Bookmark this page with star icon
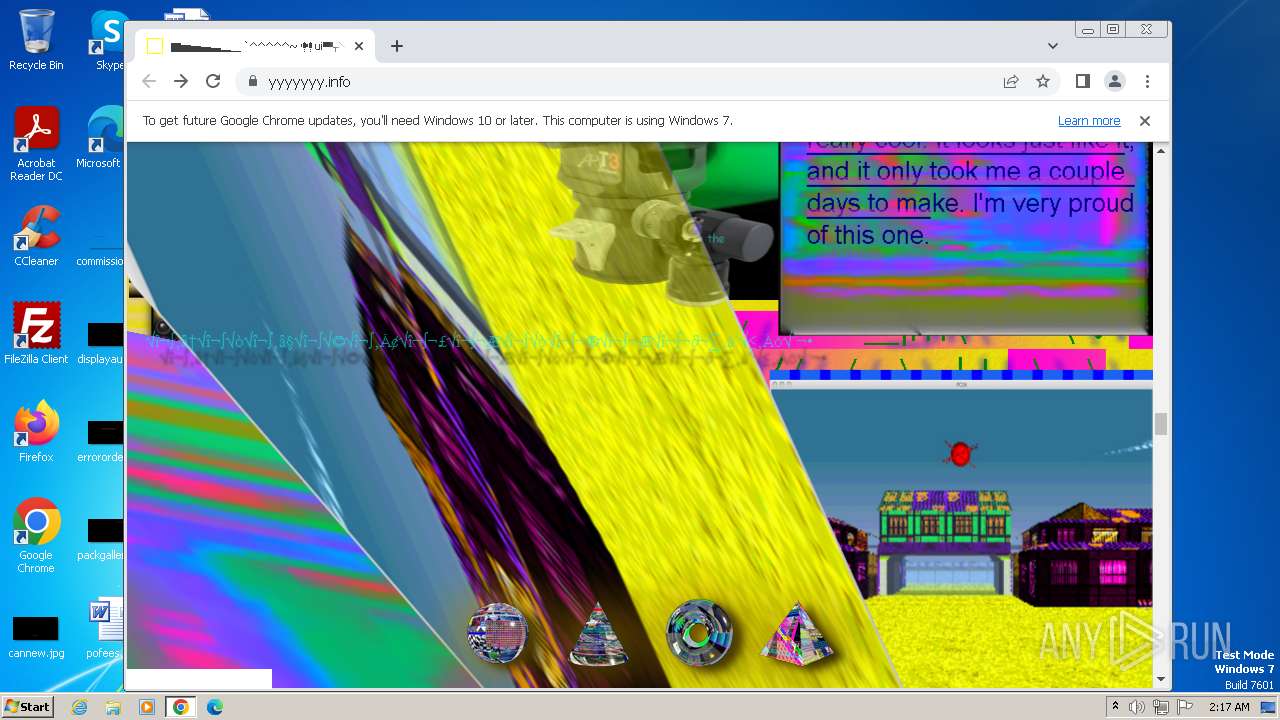The image size is (1280, 720). coord(1043,82)
